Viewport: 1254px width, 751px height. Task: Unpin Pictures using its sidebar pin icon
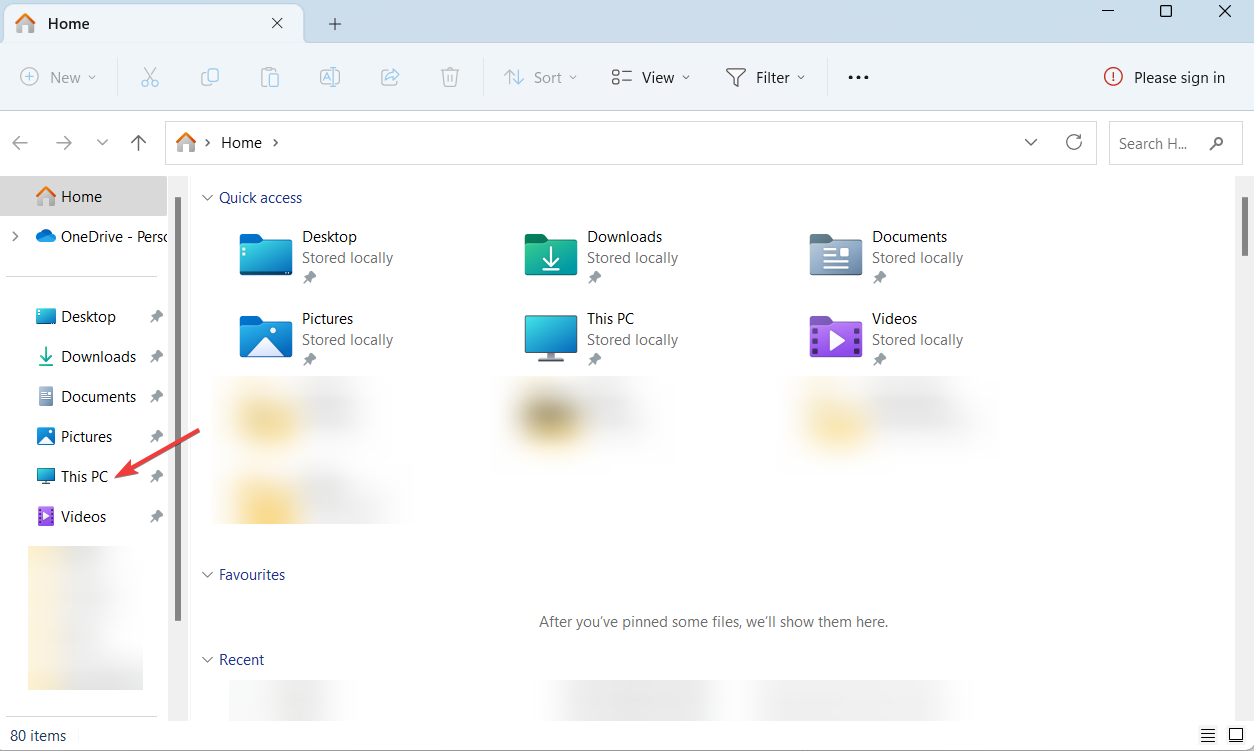coord(156,436)
